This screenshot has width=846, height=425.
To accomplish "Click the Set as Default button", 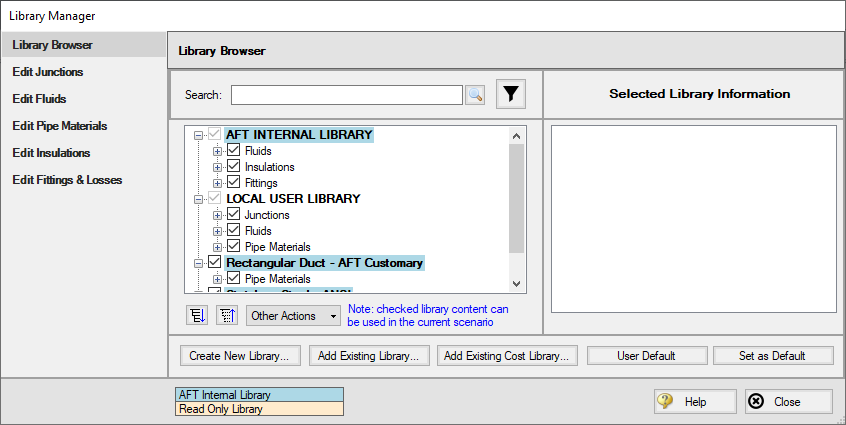I will point(773,356).
